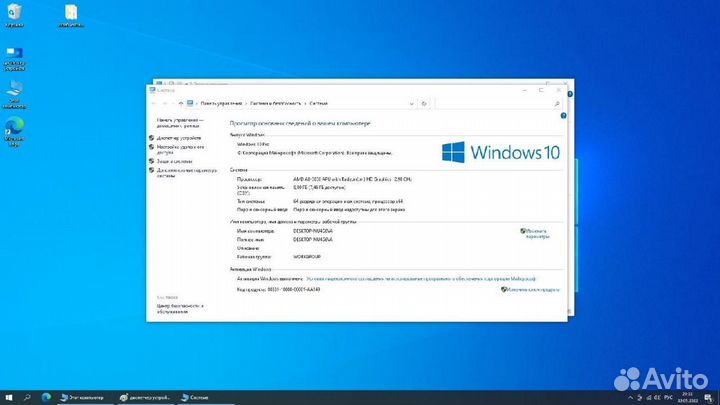
Task: Switch to Этот компьютер taskbar window
Action: (x=85, y=398)
